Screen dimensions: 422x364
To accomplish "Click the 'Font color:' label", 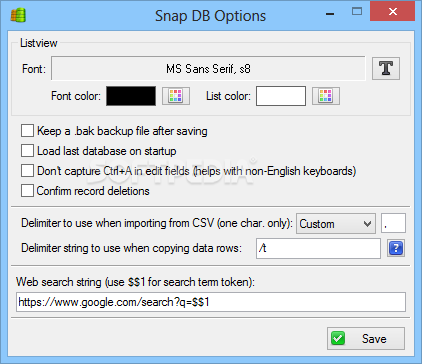I will [76, 96].
